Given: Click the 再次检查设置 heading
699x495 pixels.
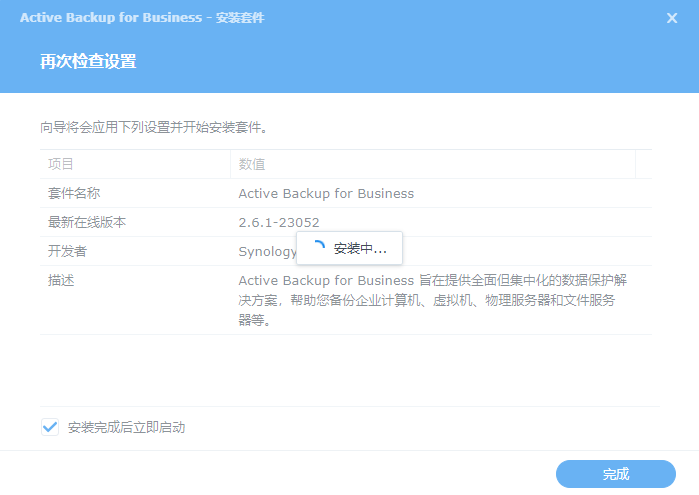Looking at the screenshot, I should 88,62.
